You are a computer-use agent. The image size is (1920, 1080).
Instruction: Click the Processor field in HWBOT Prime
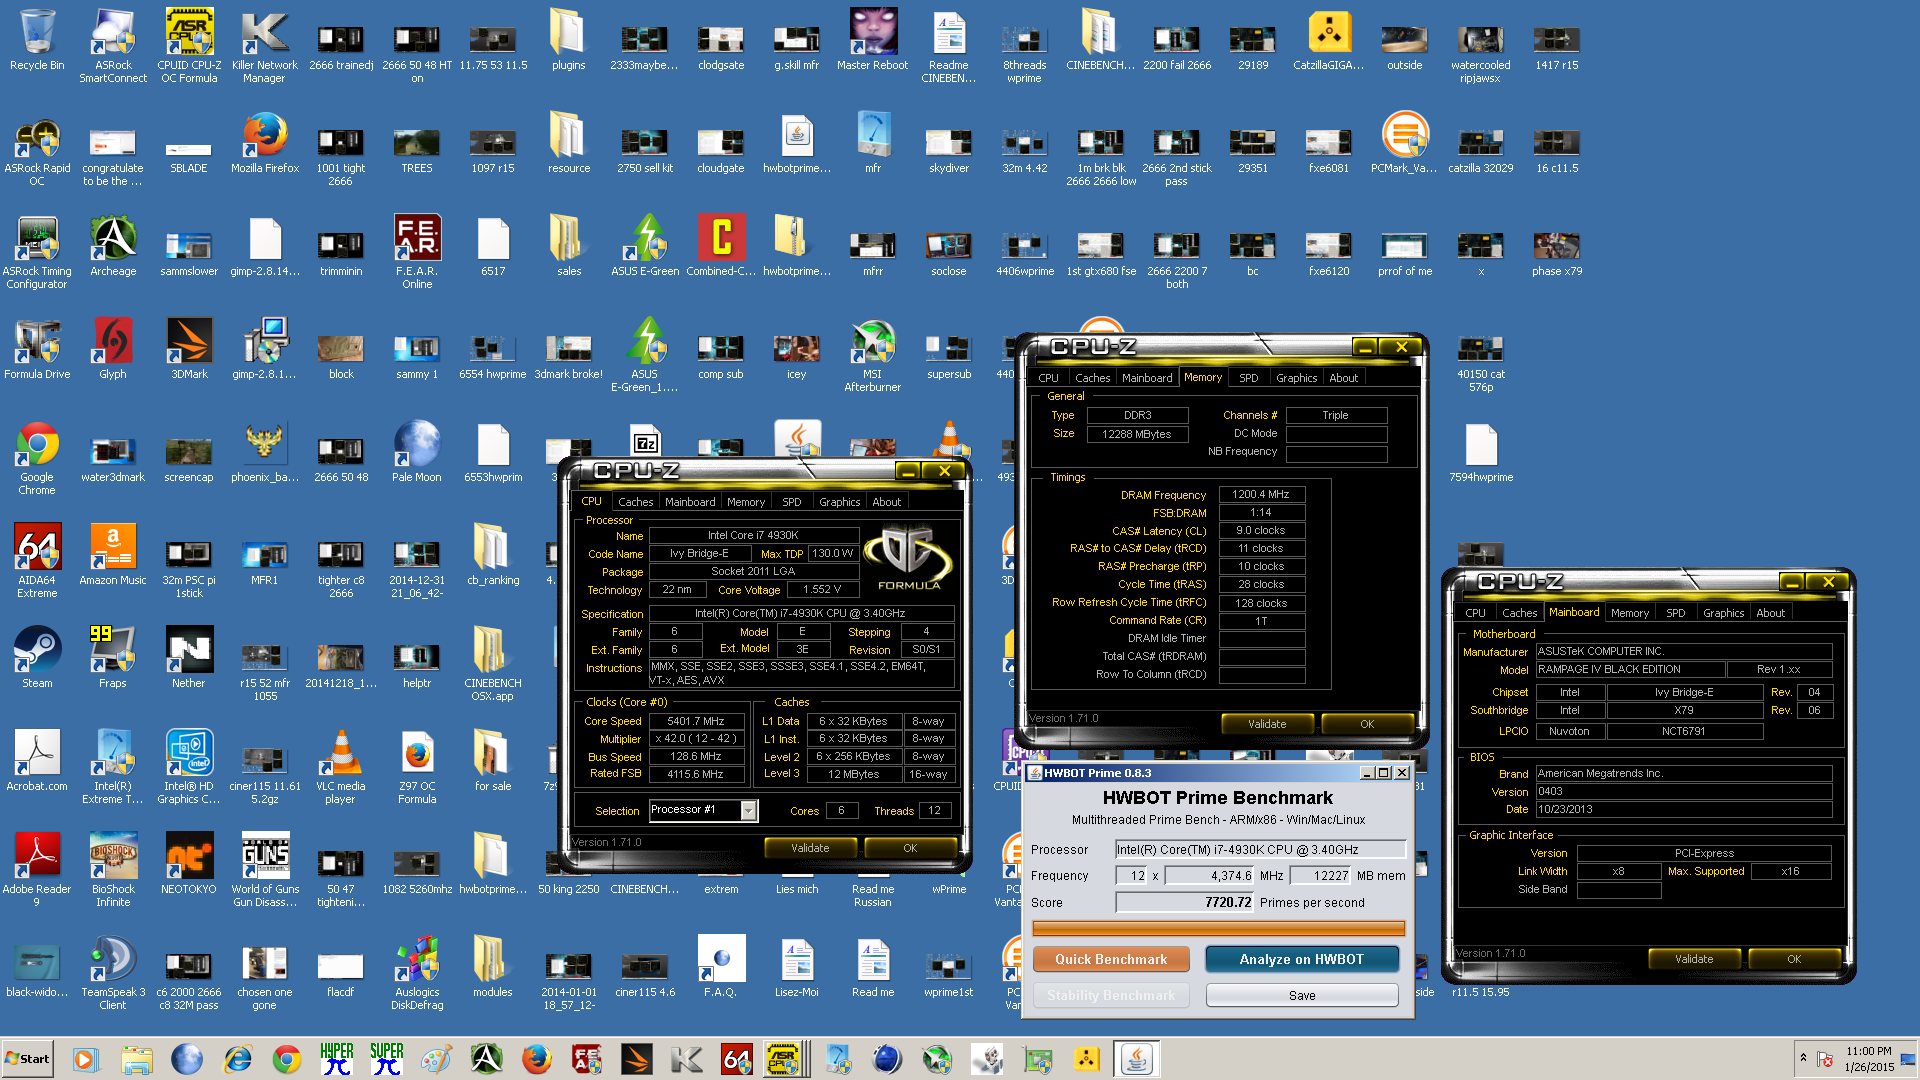pos(1261,849)
